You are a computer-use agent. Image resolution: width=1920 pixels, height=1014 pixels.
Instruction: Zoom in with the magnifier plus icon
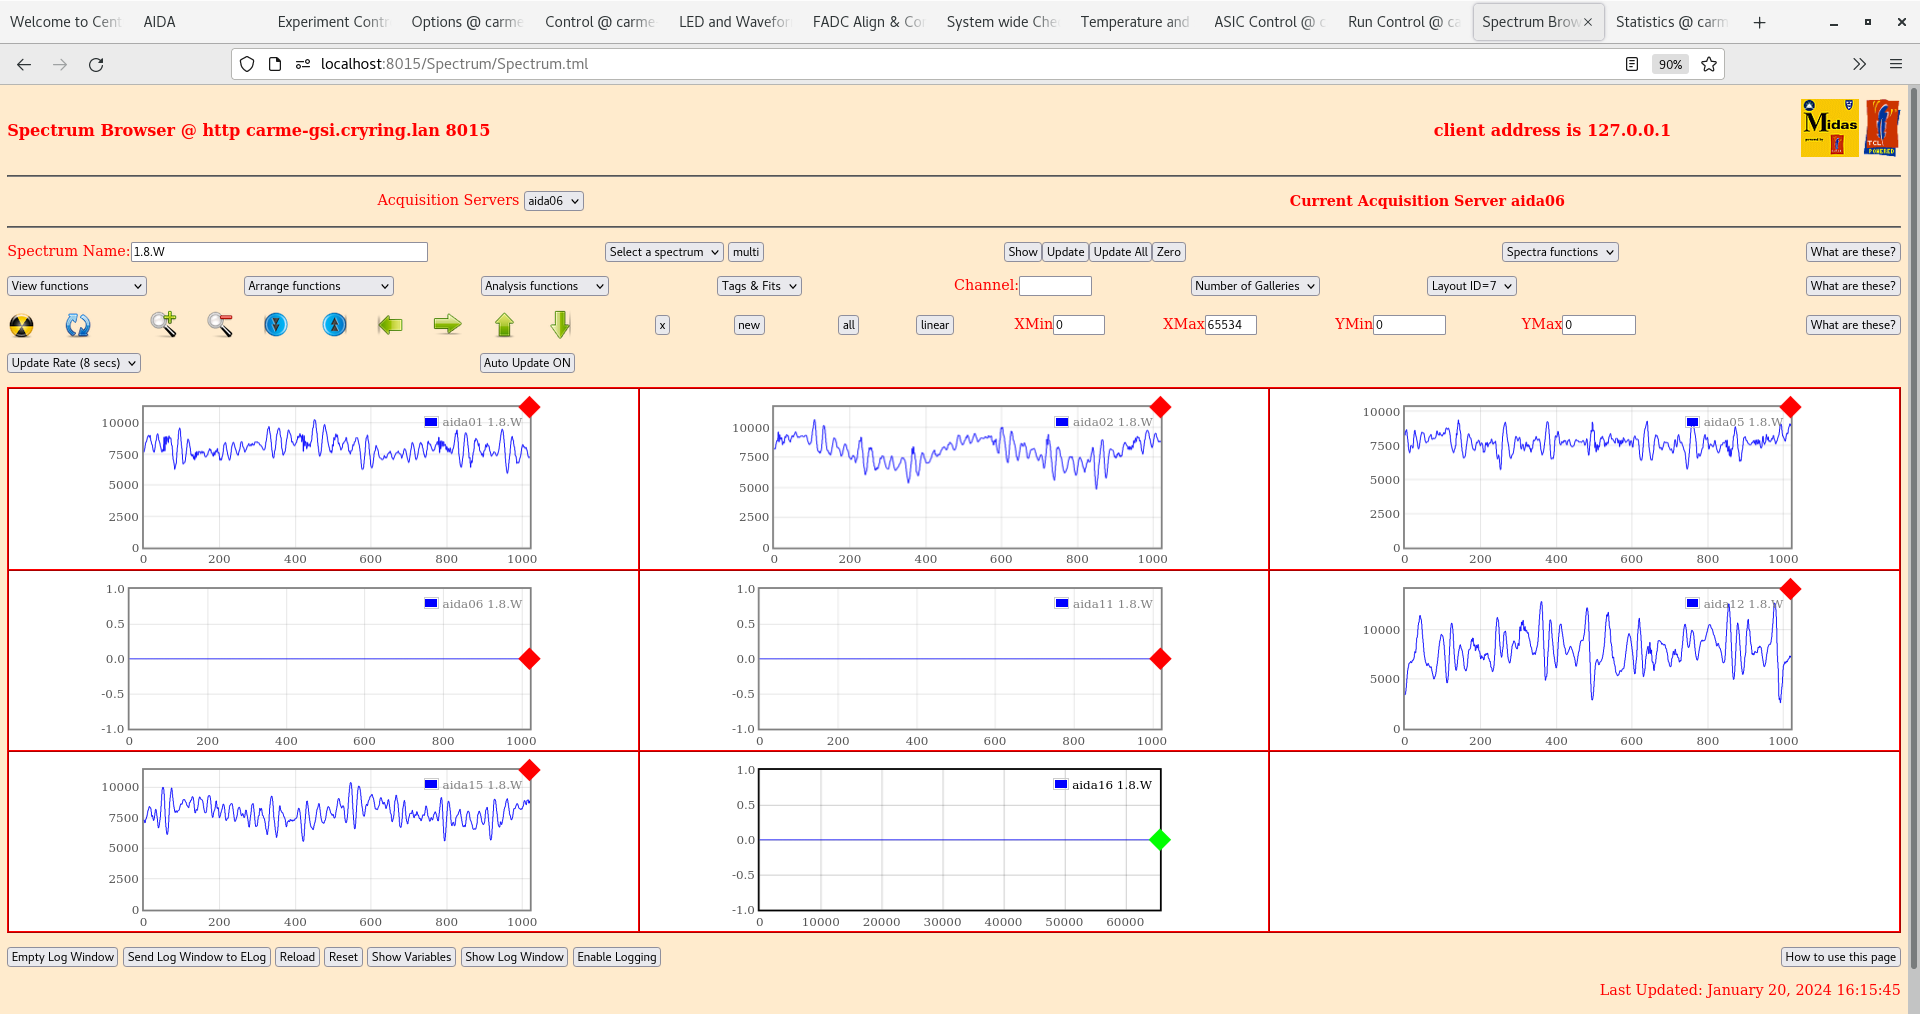click(163, 324)
